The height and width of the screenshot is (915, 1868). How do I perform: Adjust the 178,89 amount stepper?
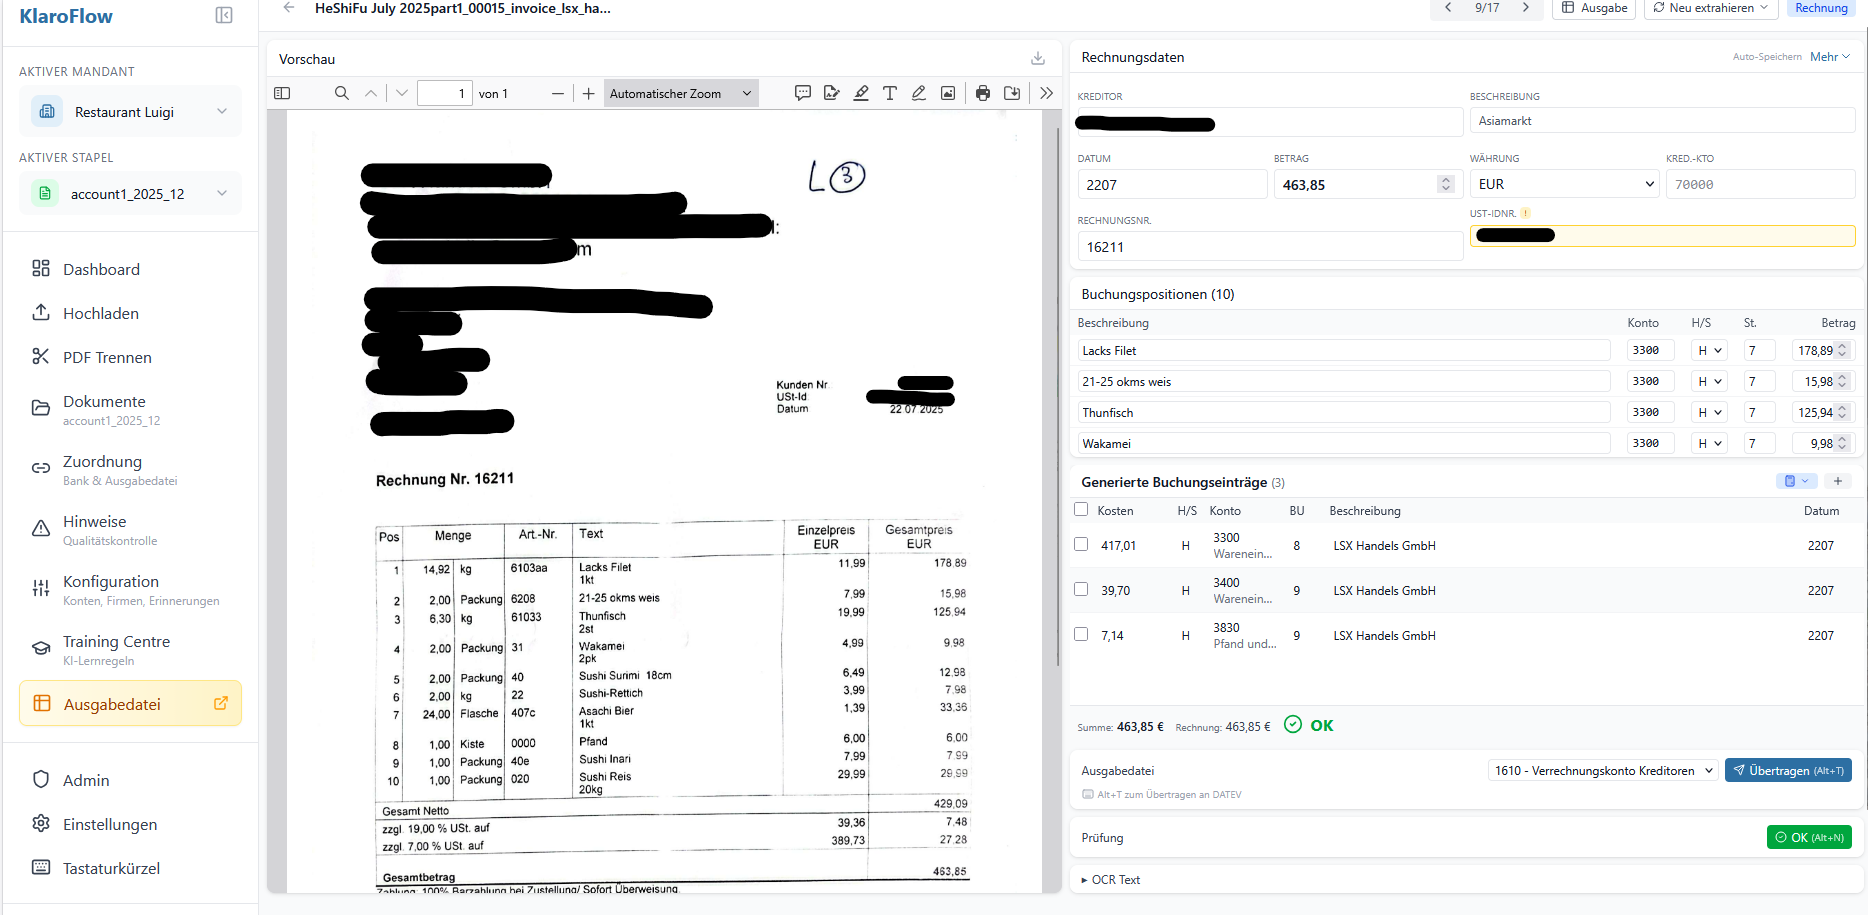1843,350
